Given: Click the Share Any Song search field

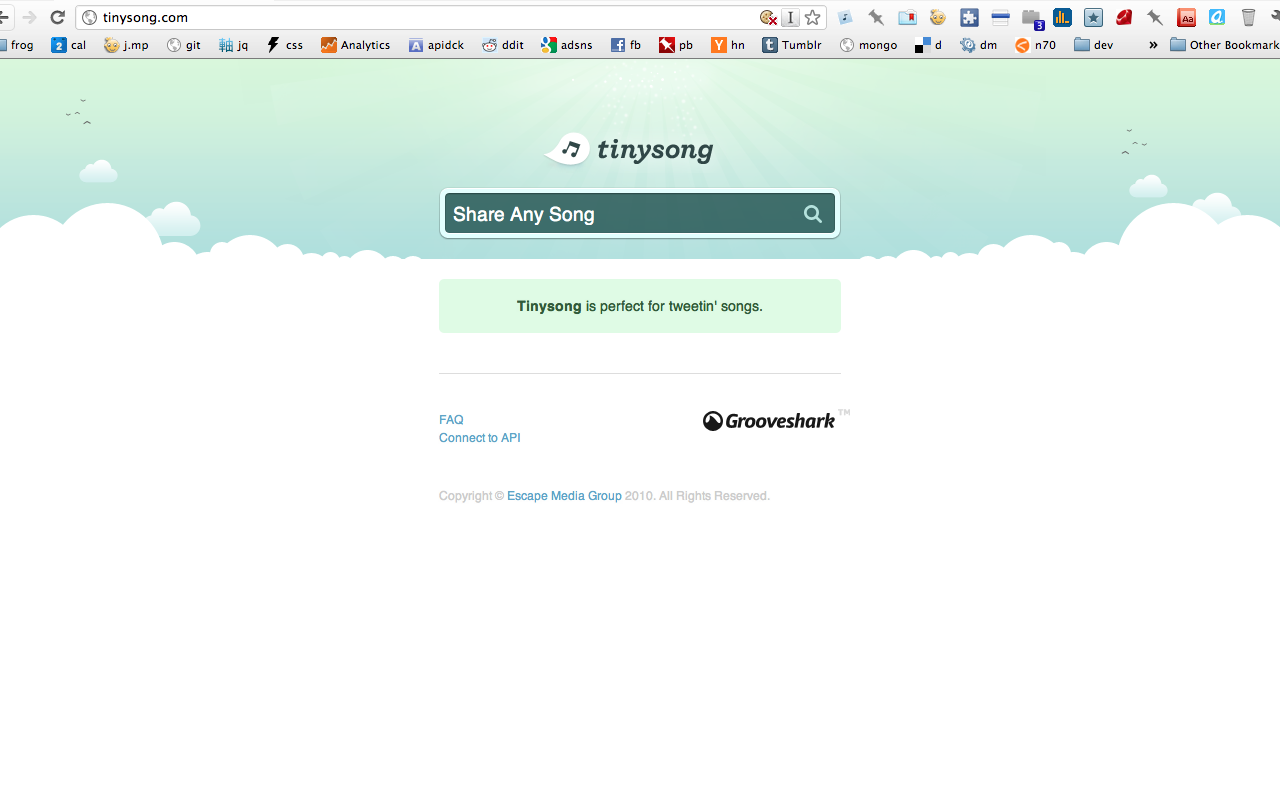Looking at the screenshot, I should [x=640, y=214].
